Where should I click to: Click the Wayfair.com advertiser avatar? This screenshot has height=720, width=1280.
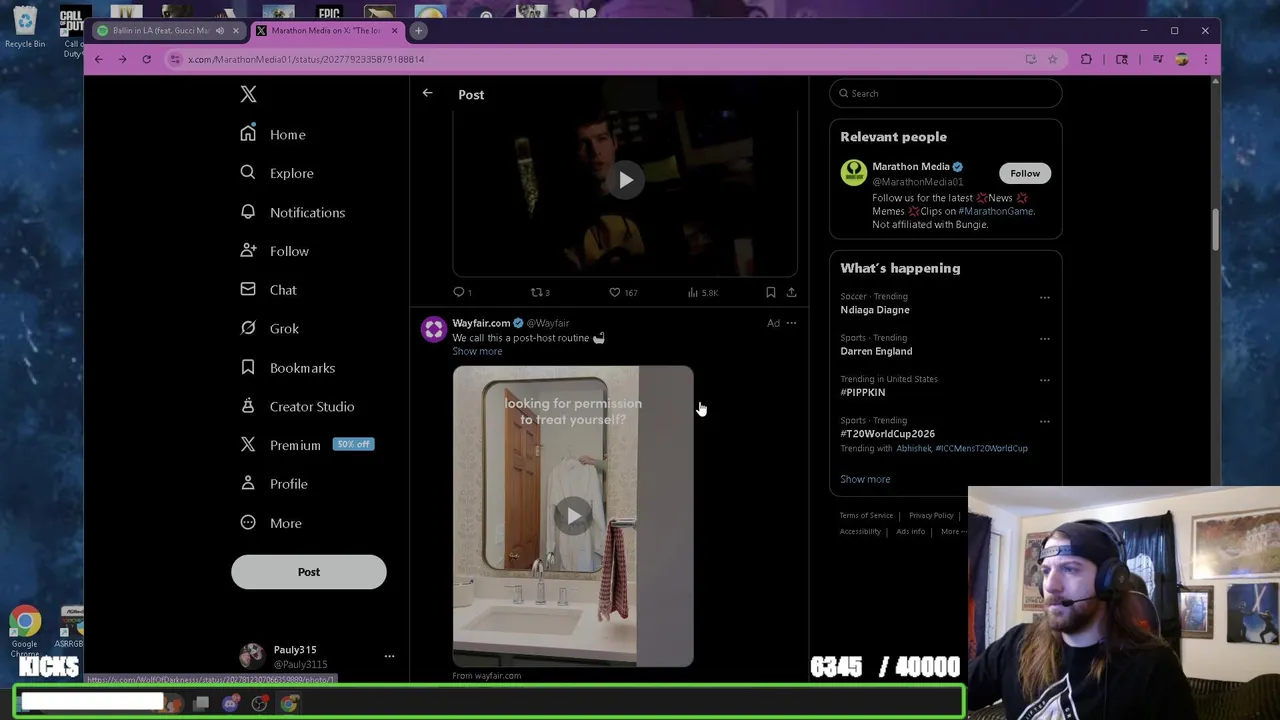pyautogui.click(x=433, y=330)
